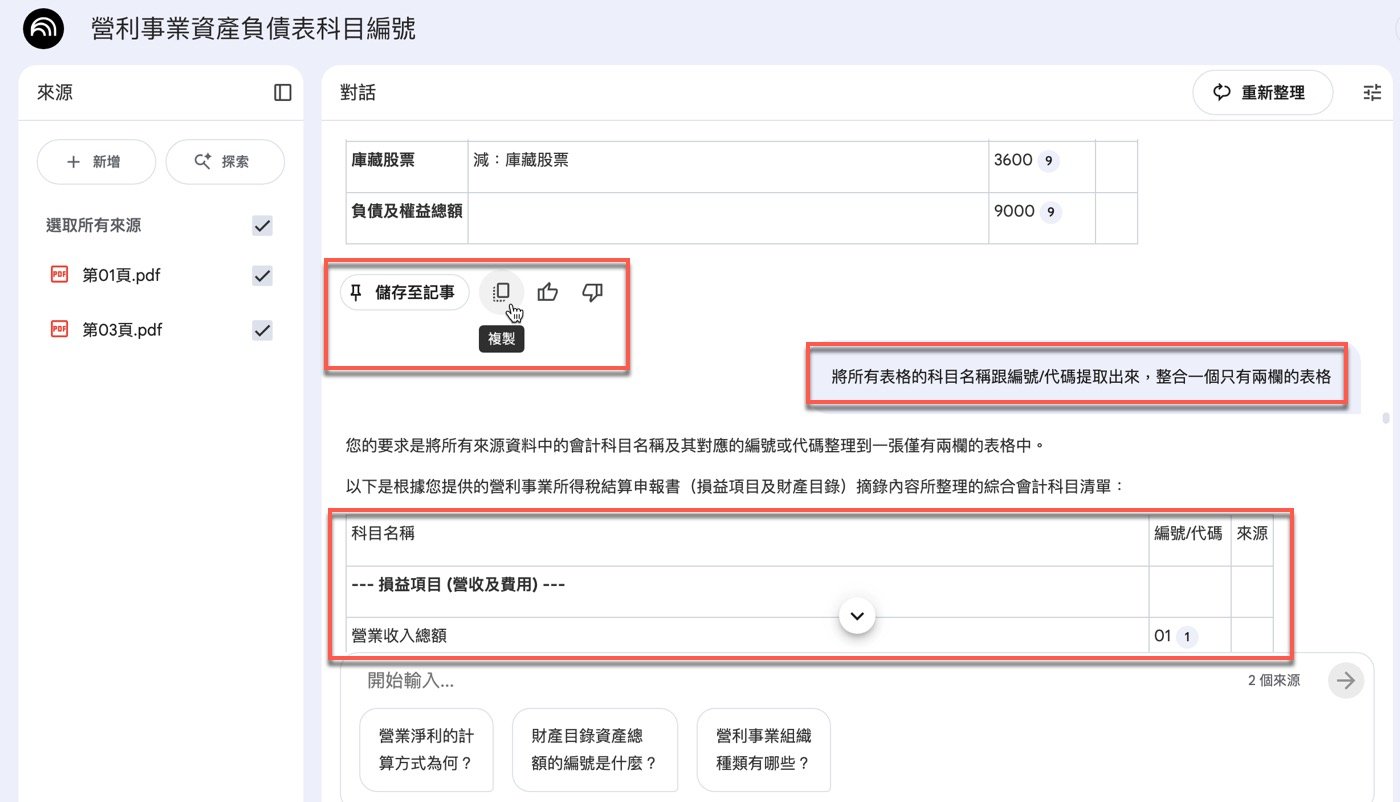The height and width of the screenshot is (802, 1400).
Task: Give a thumbs down to the response
Action: pyautogui.click(x=592, y=291)
